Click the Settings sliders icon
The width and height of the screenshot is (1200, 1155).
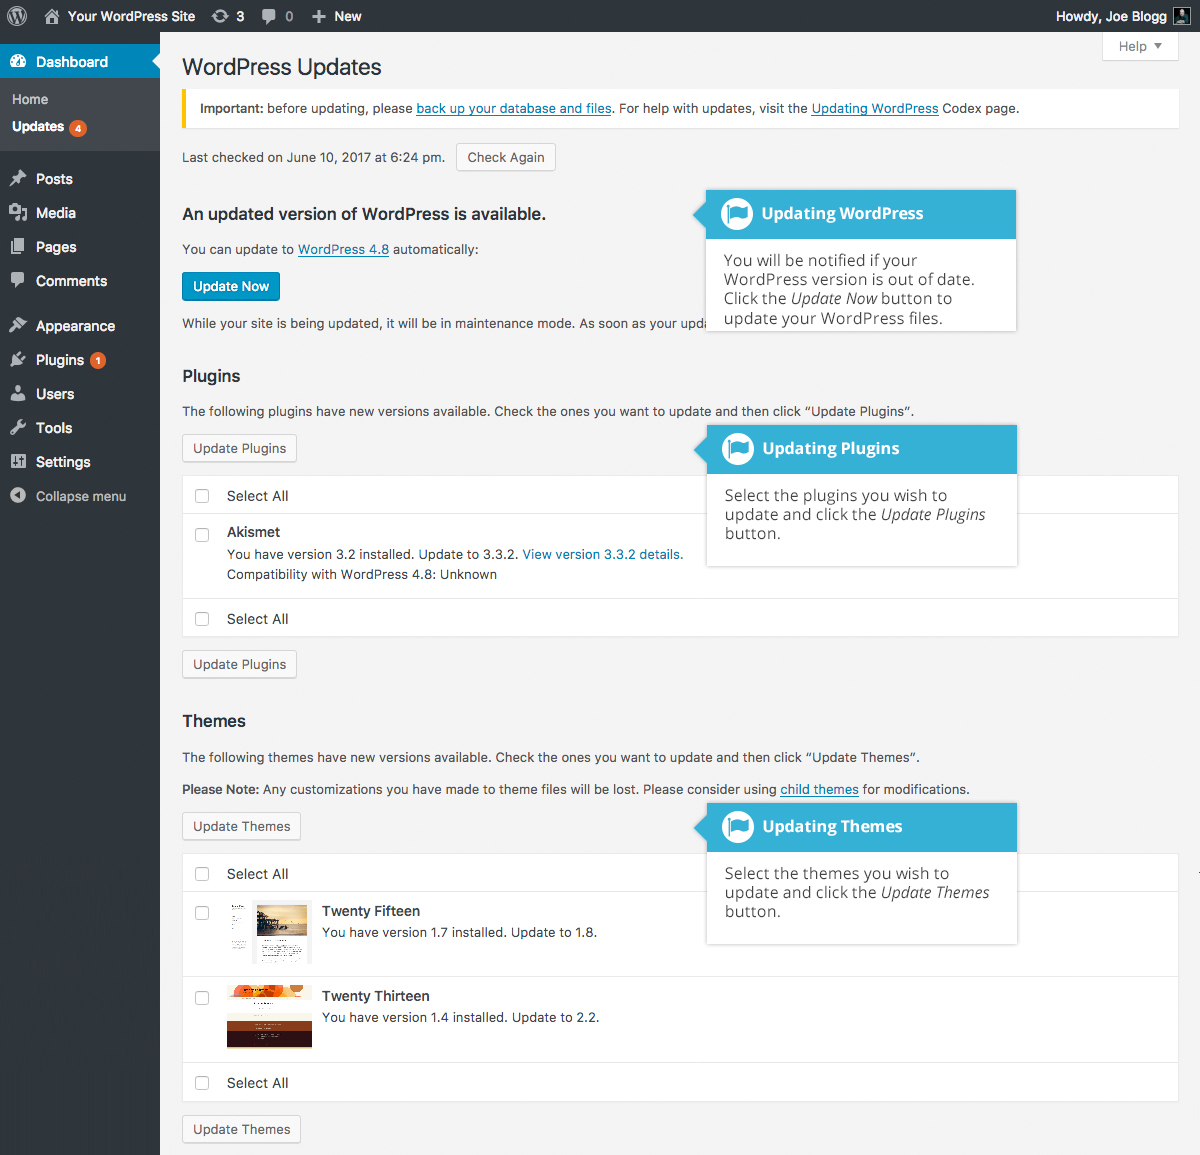[x=18, y=461]
